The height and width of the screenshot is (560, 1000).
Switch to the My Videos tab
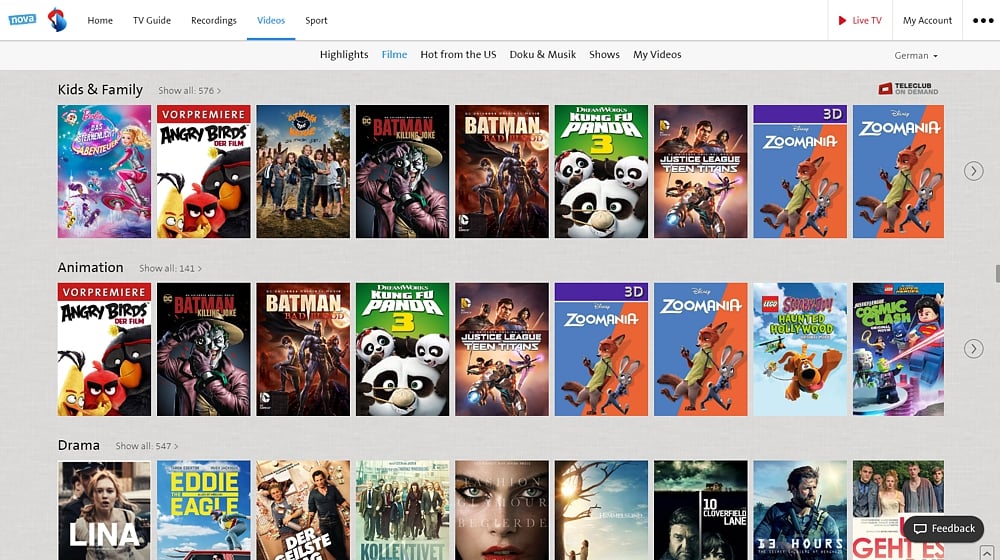pyautogui.click(x=657, y=55)
